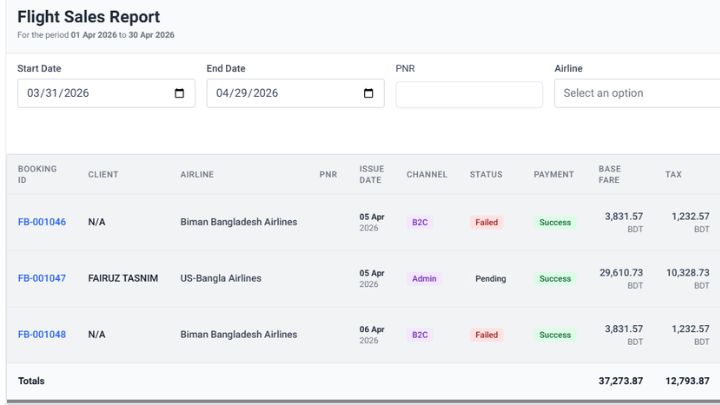Click the Client column header
The width and height of the screenshot is (720, 405).
tap(103, 175)
